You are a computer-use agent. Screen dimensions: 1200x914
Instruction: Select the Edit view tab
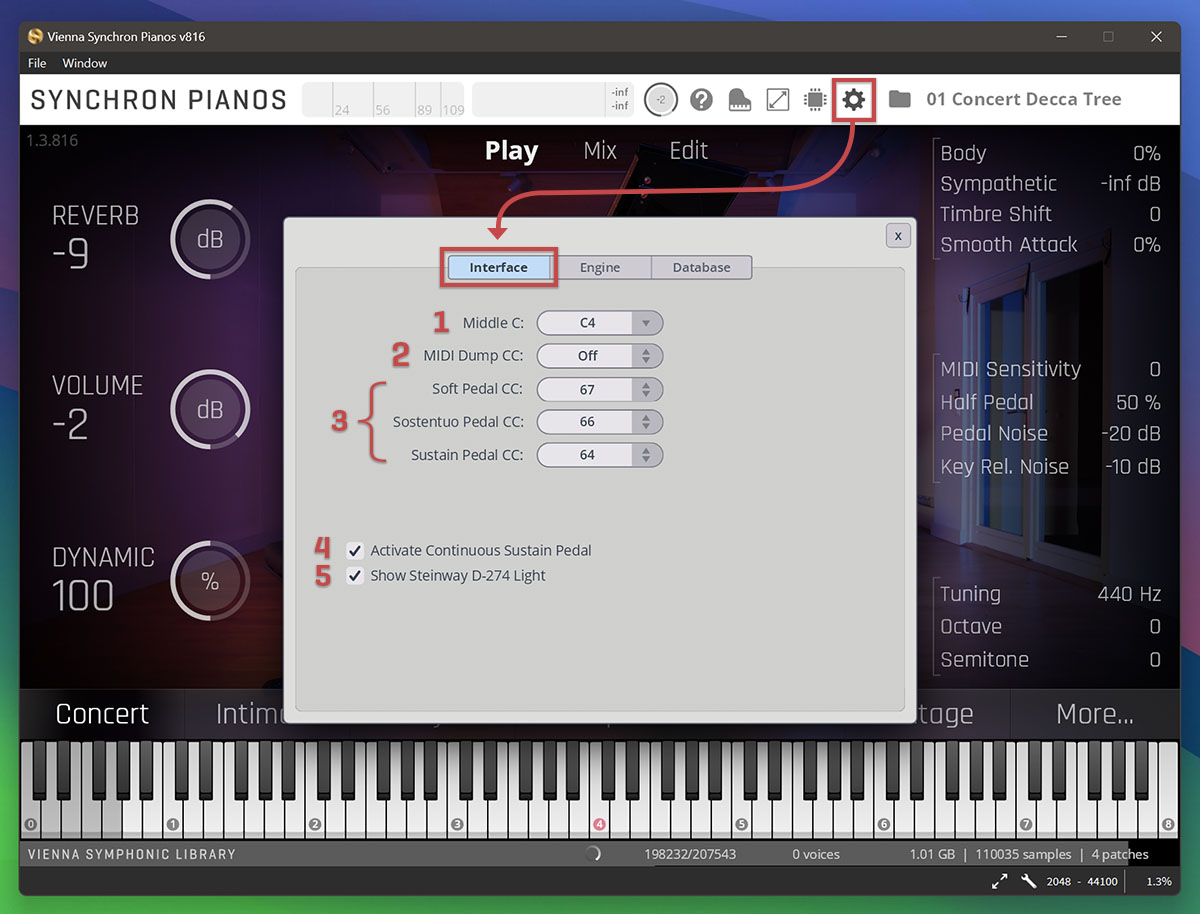[688, 151]
